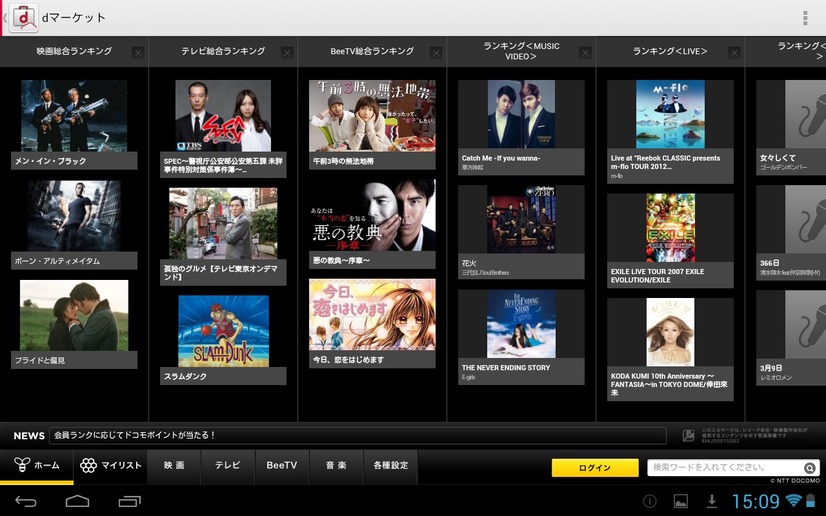Select the 3月9日 karaoke microphone item

click(x=805, y=324)
